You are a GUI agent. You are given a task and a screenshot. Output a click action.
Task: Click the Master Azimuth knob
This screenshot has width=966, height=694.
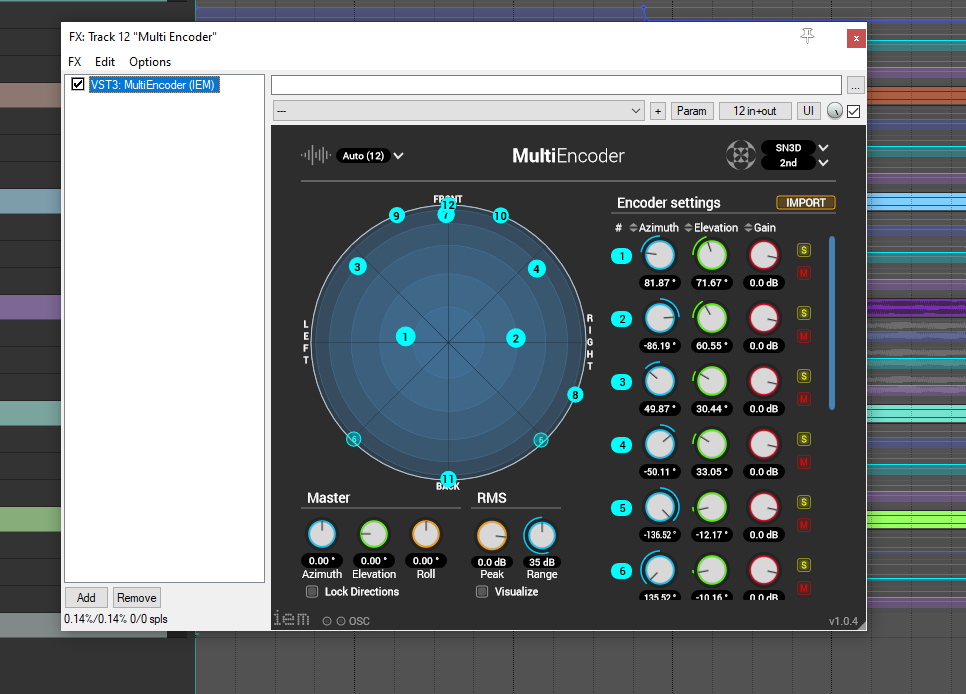(x=322, y=534)
